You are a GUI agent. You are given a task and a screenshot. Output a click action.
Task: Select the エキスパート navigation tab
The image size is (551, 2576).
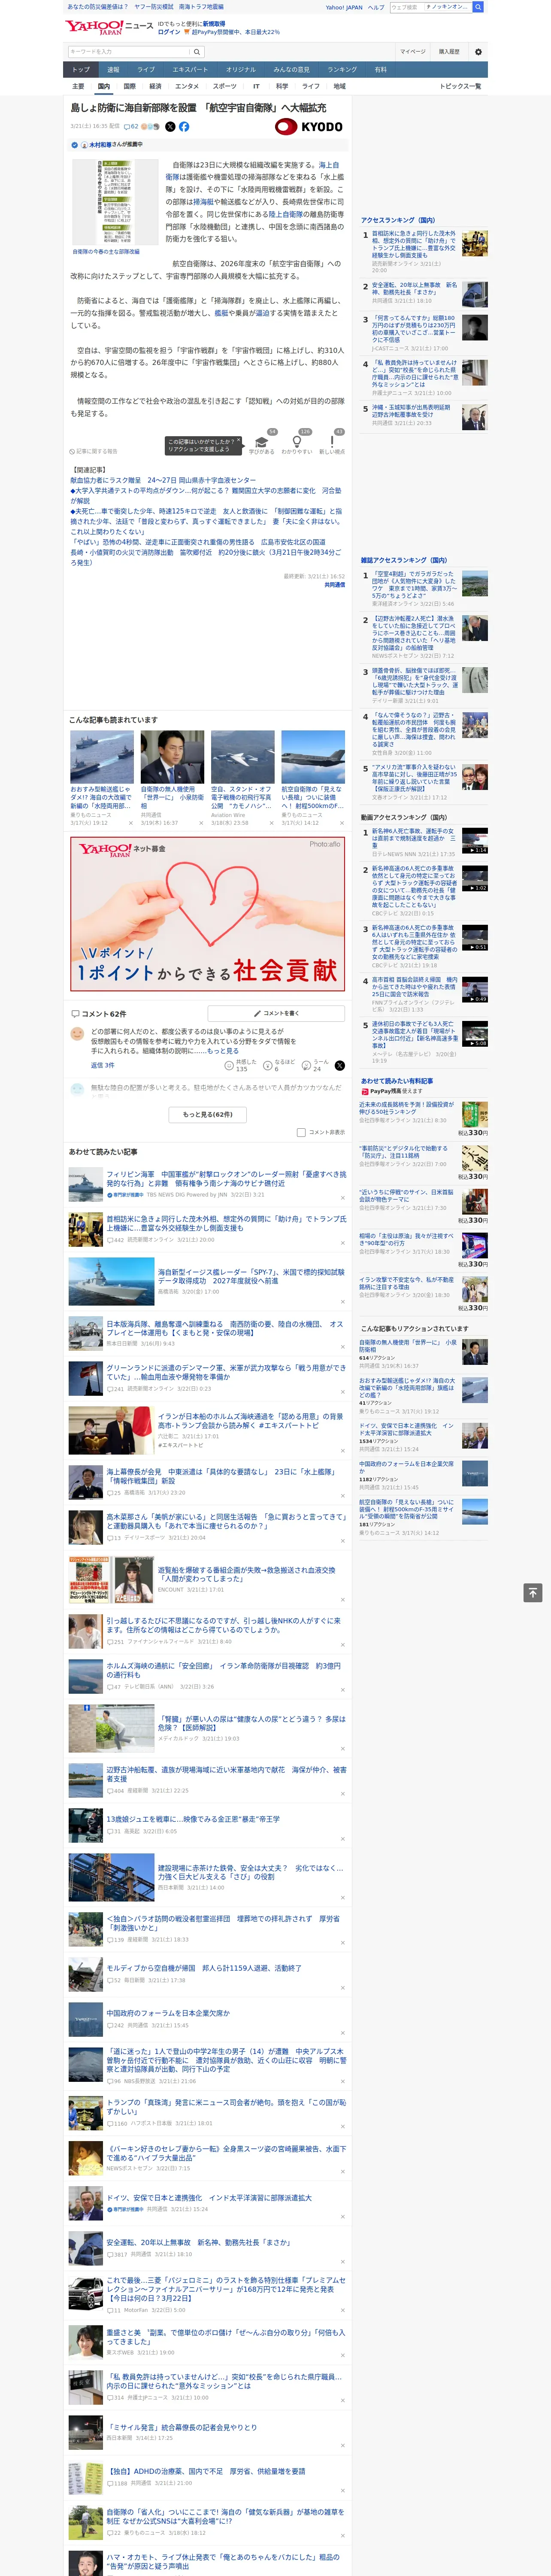[190, 70]
